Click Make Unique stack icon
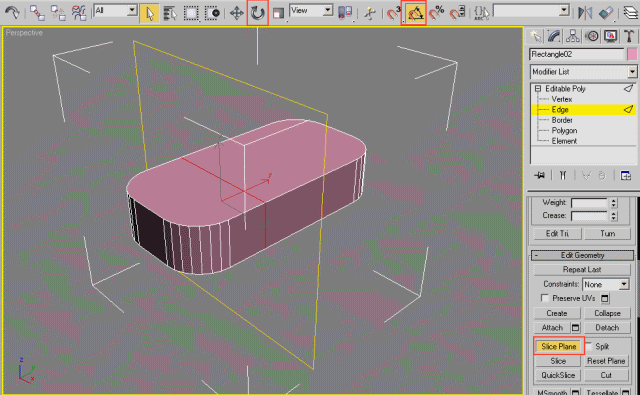The height and width of the screenshot is (395, 640). (x=586, y=175)
